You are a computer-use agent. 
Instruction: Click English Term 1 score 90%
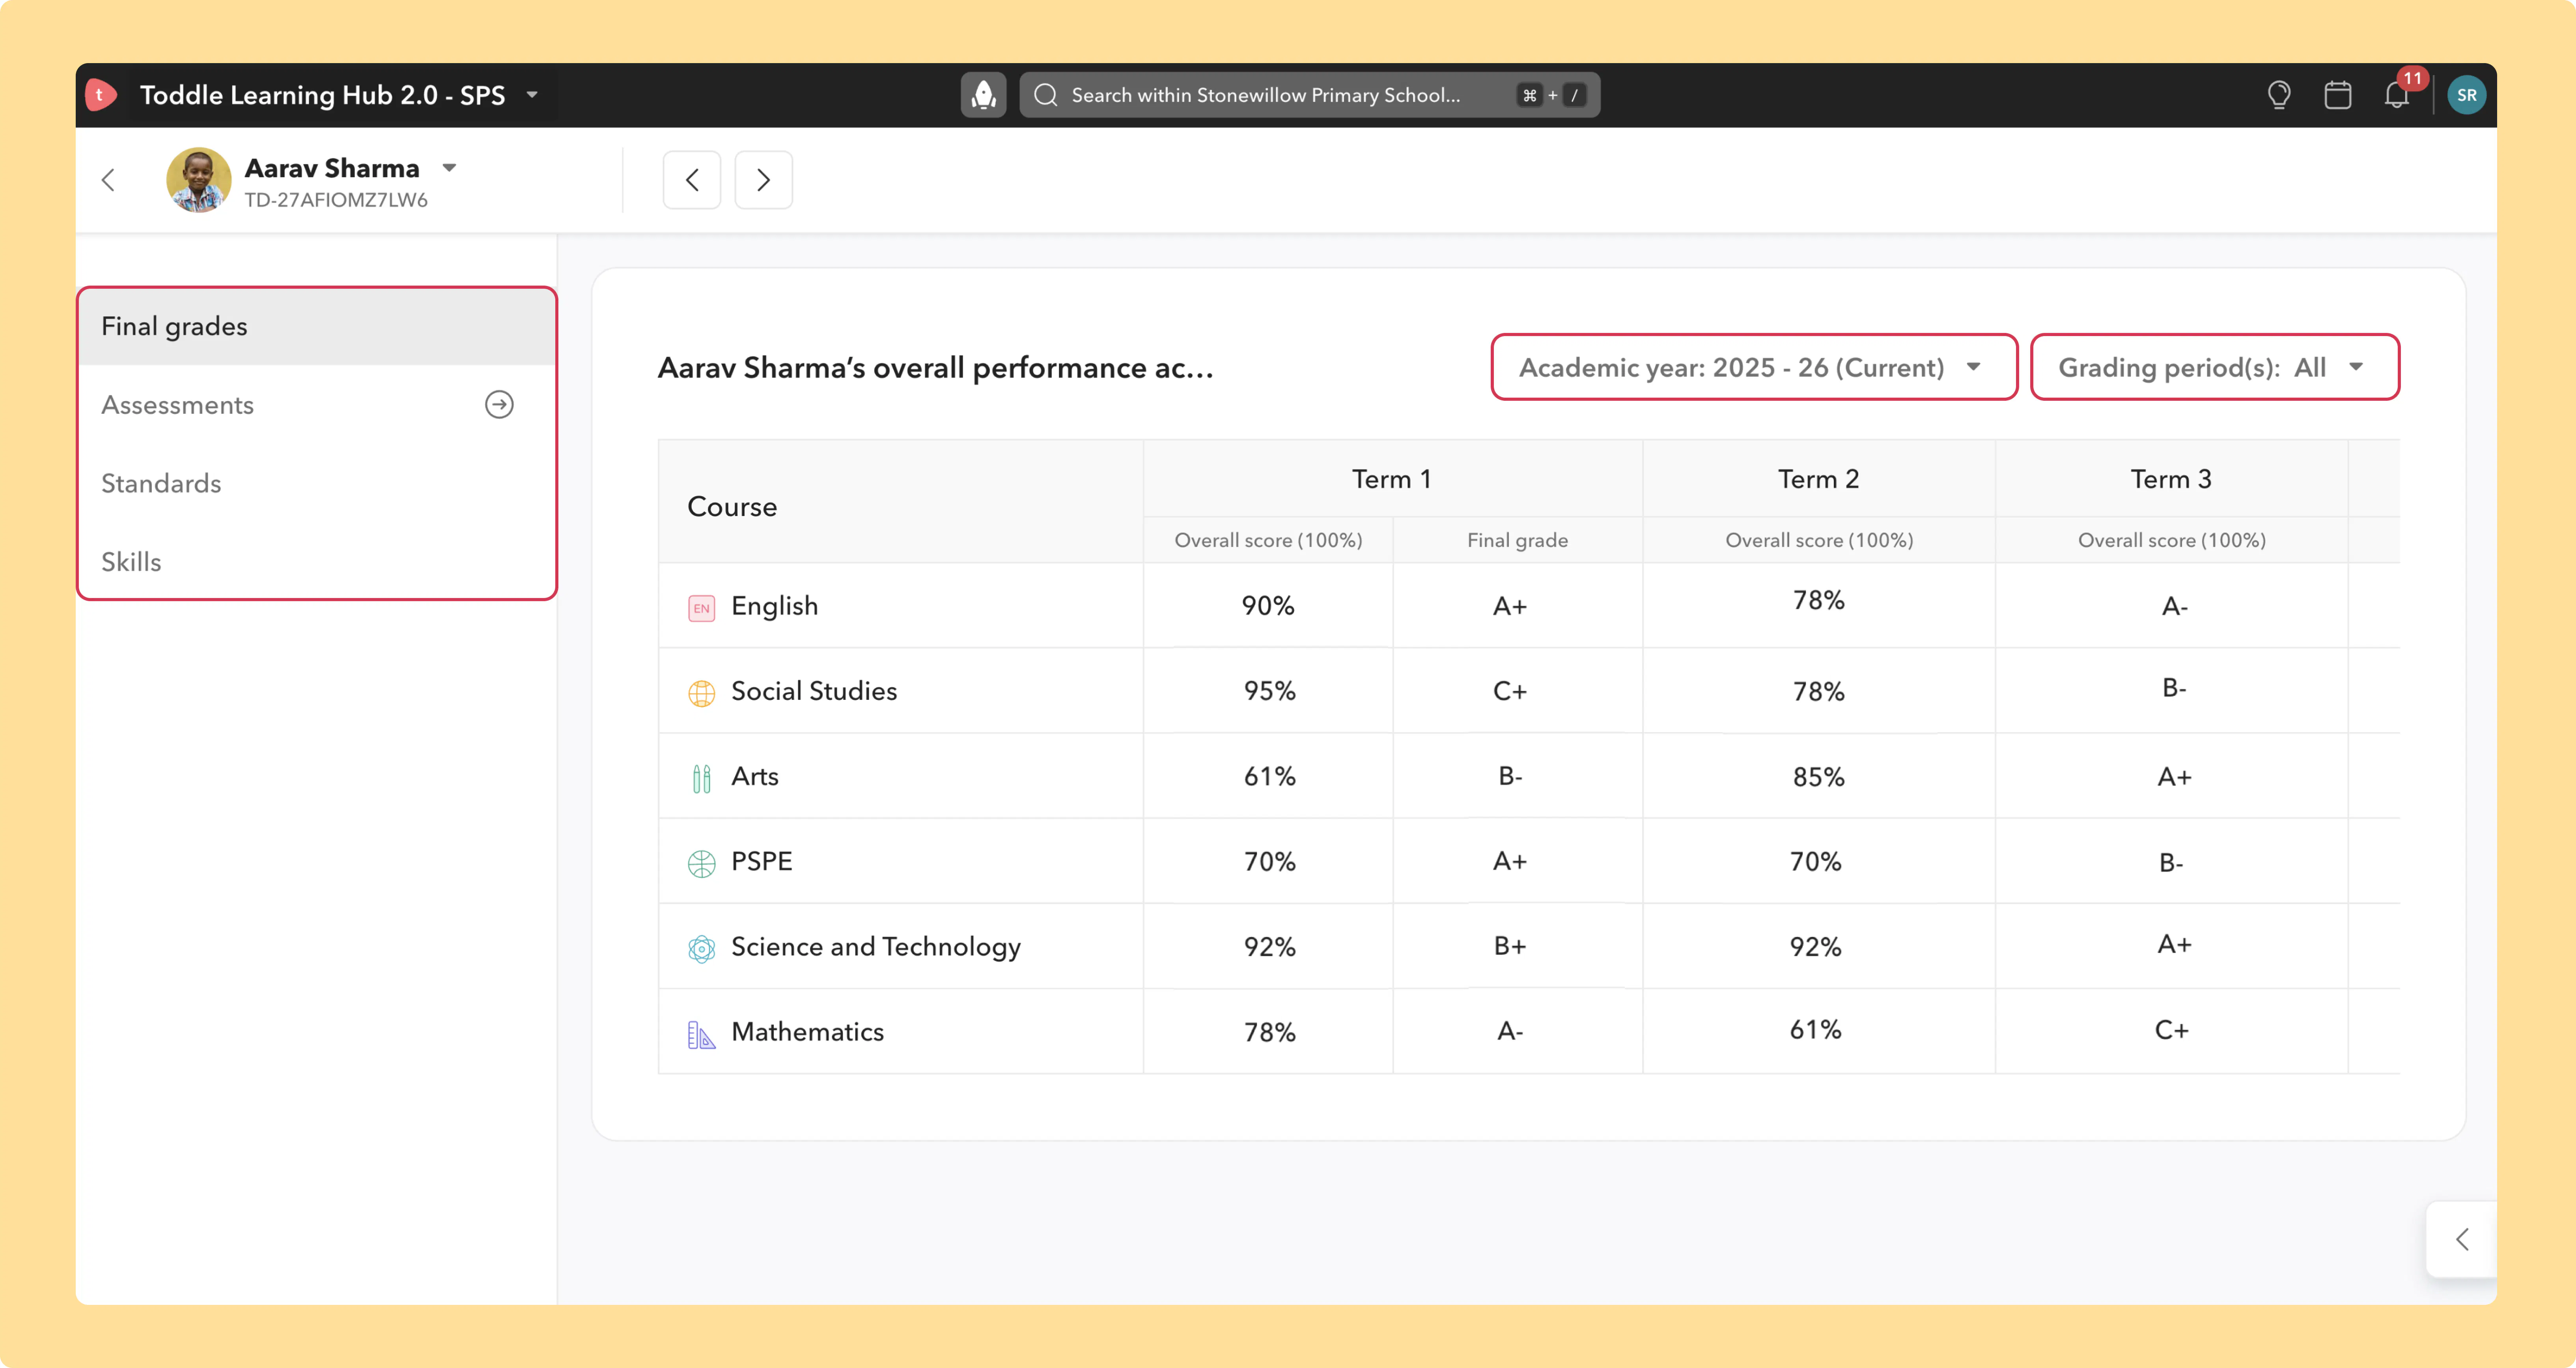[x=1268, y=605]
